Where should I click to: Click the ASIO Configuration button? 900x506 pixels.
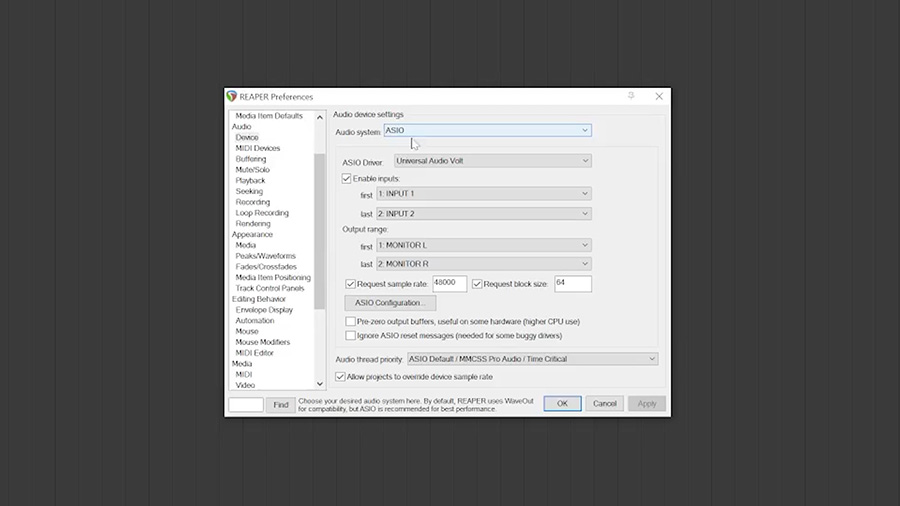390,302
